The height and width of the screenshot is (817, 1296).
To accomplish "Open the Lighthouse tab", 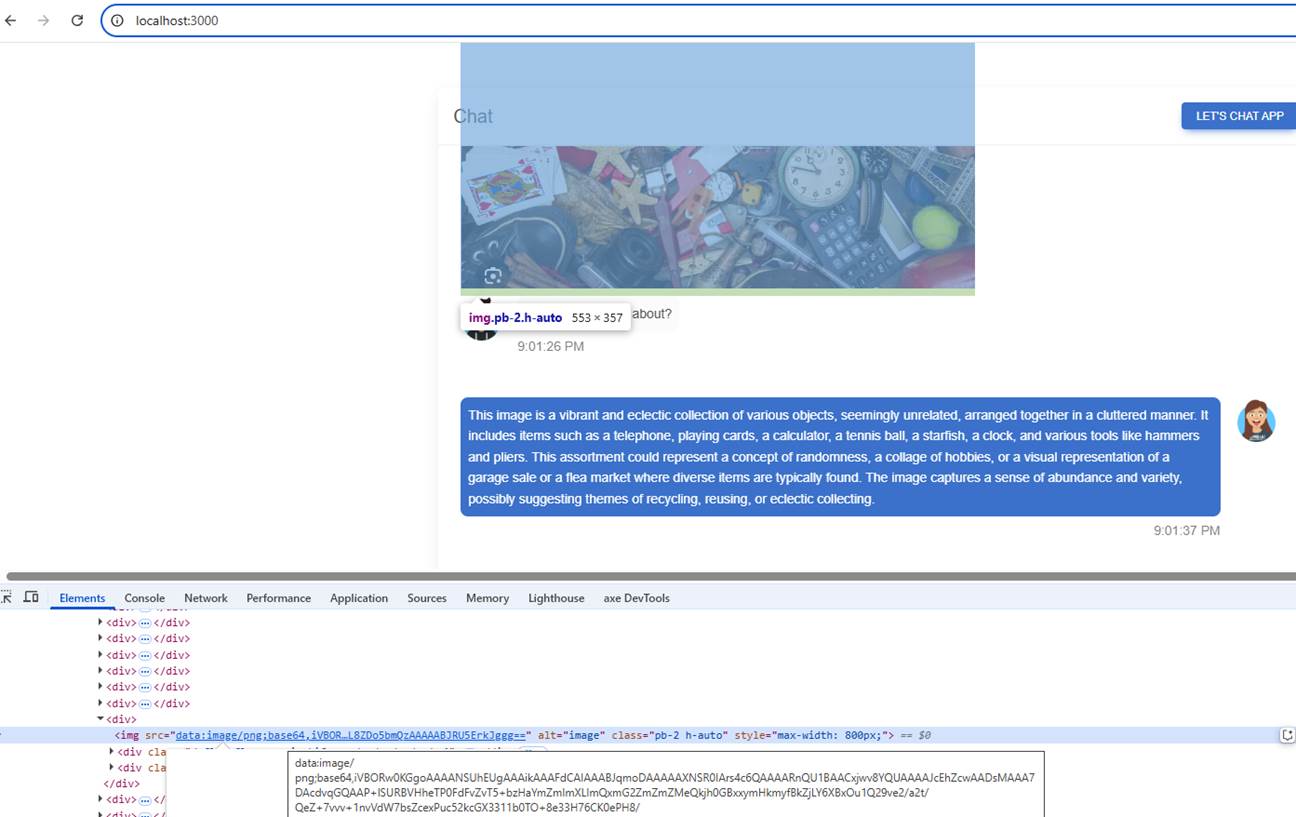I will (556, 598).
